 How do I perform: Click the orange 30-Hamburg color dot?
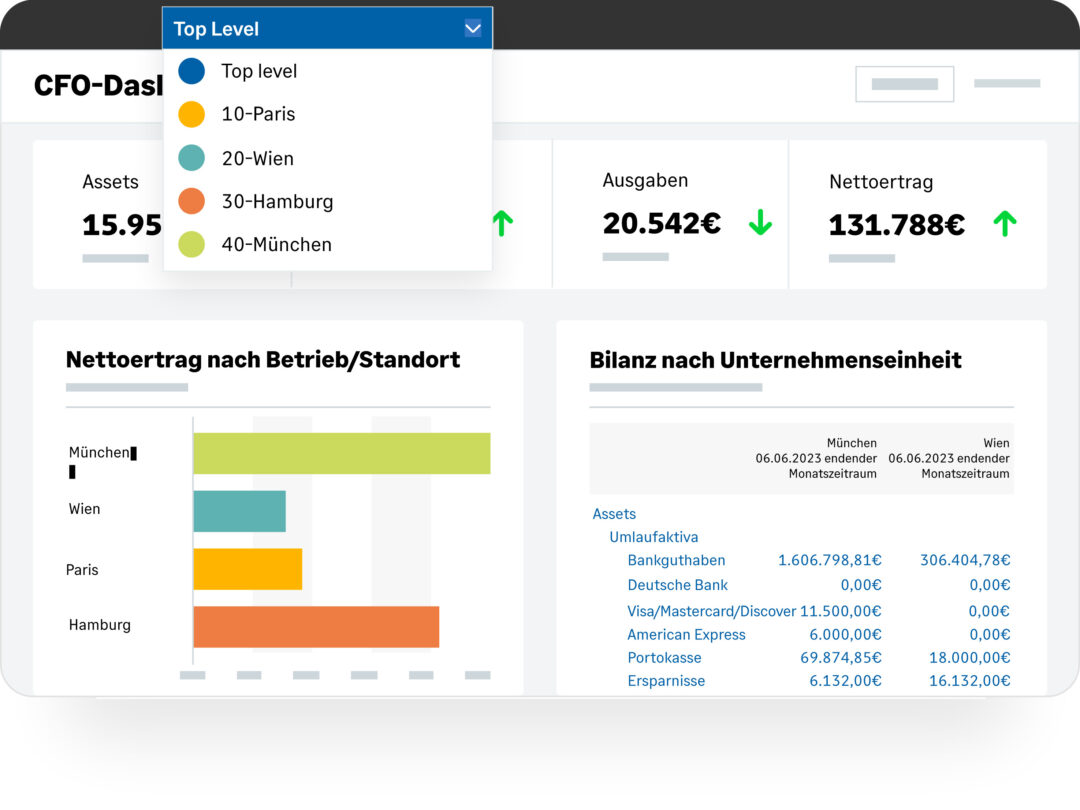coord(191,201)
